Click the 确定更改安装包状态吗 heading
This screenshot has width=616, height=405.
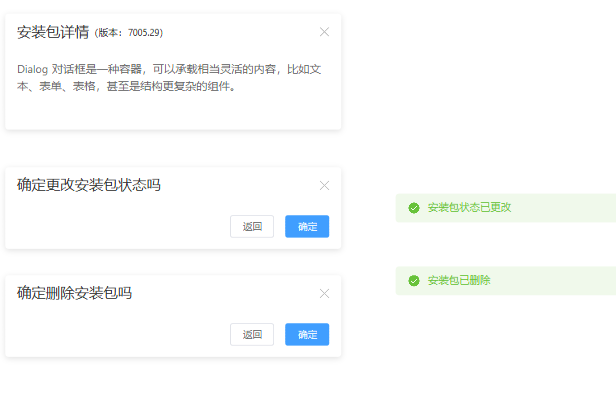88,185
